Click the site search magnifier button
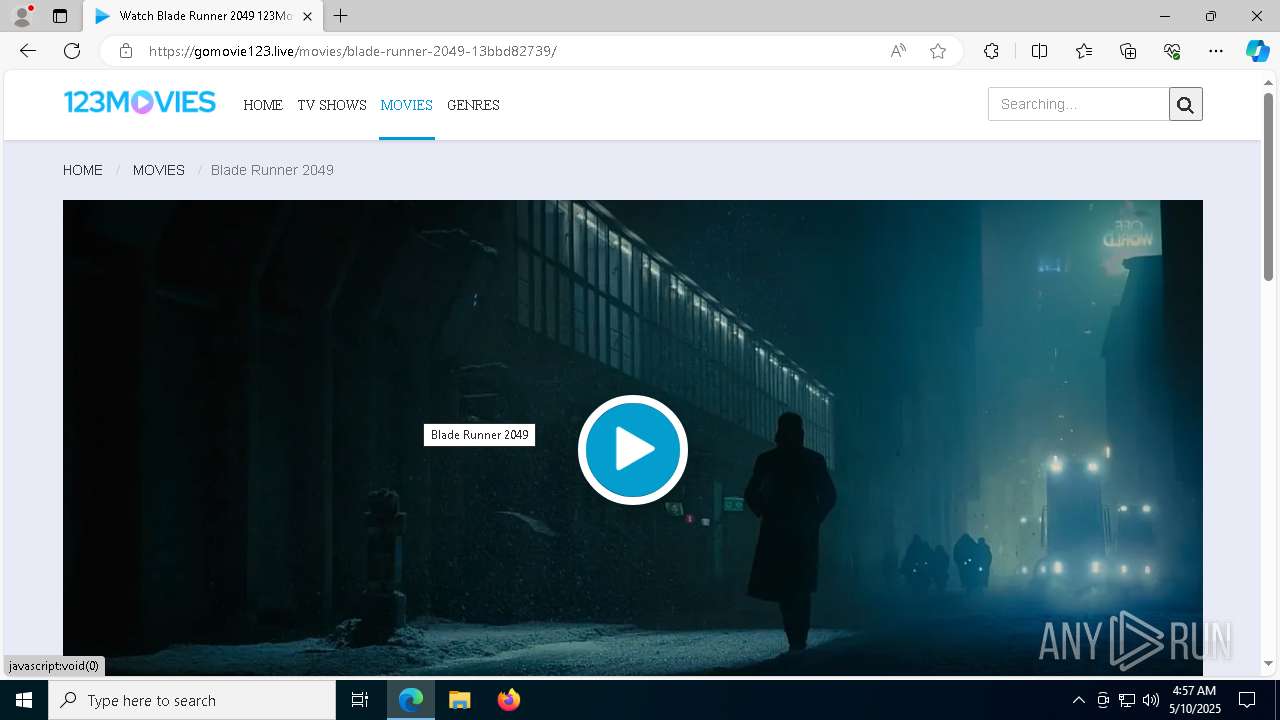Screen dimensions: 1280x720 (x=1186, y=104)
